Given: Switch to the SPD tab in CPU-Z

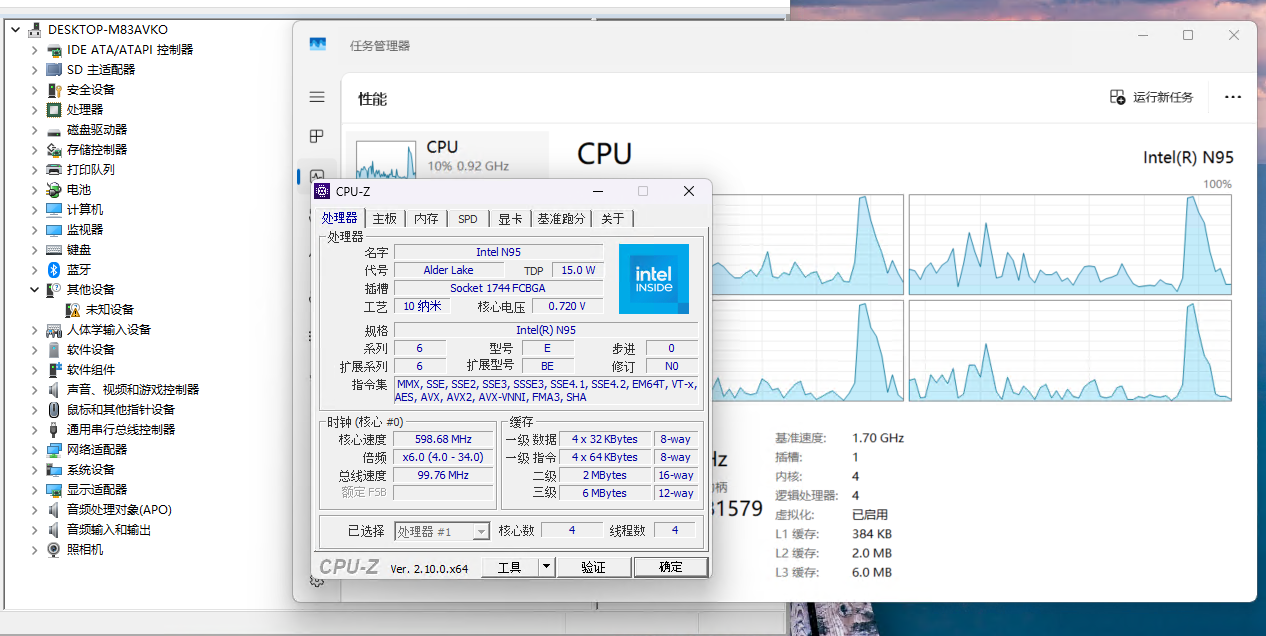Looking at the screenshot, I should point(468,219).
